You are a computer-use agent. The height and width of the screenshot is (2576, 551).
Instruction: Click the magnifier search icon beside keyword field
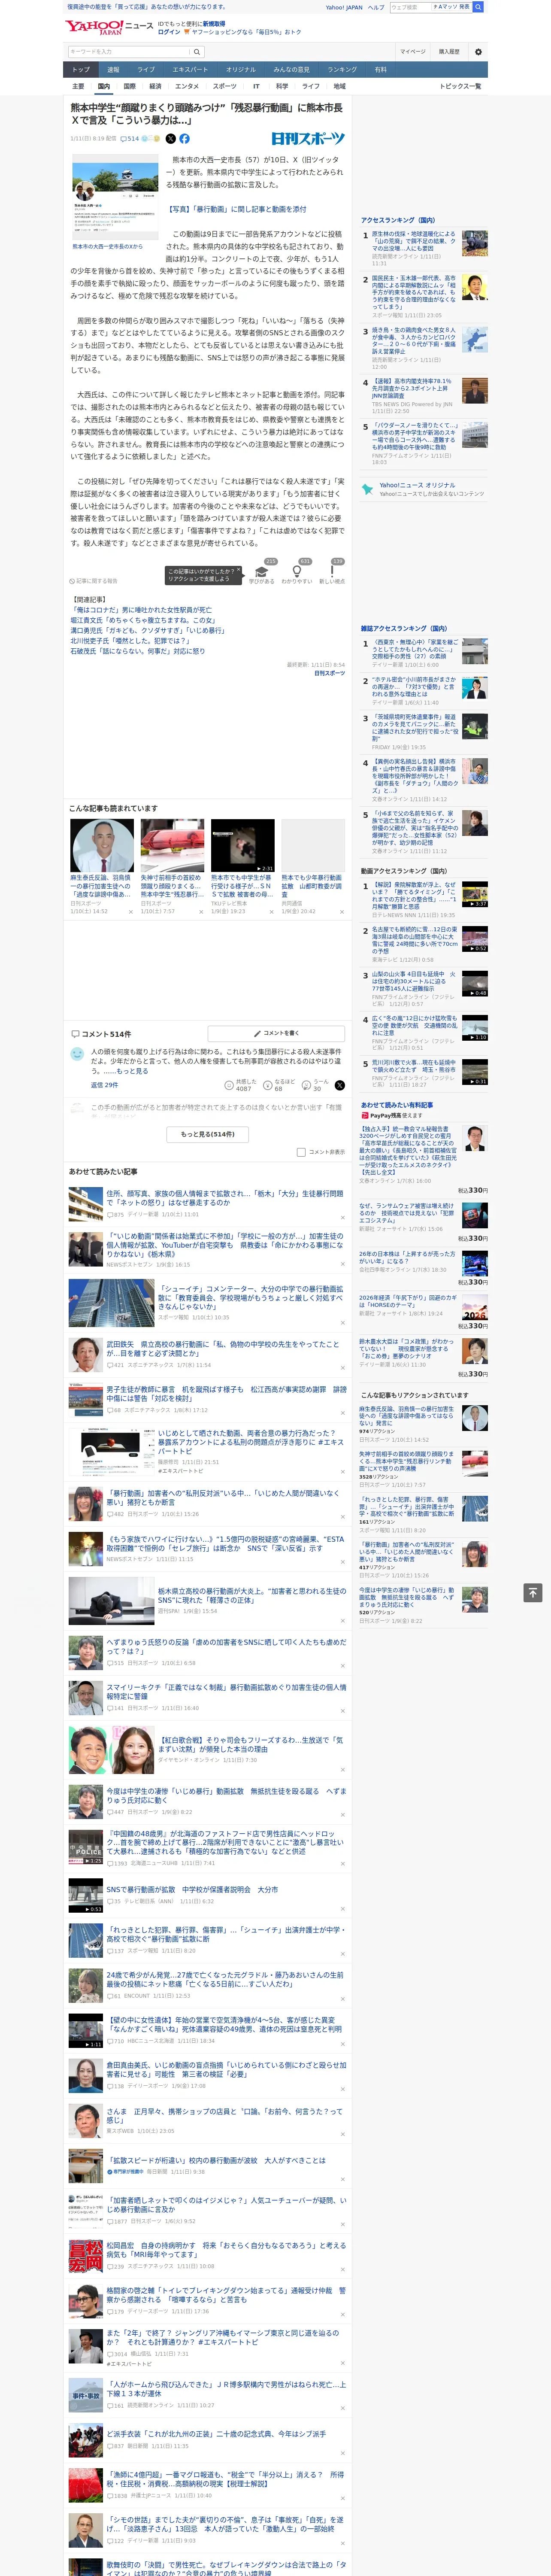(197, 52)
